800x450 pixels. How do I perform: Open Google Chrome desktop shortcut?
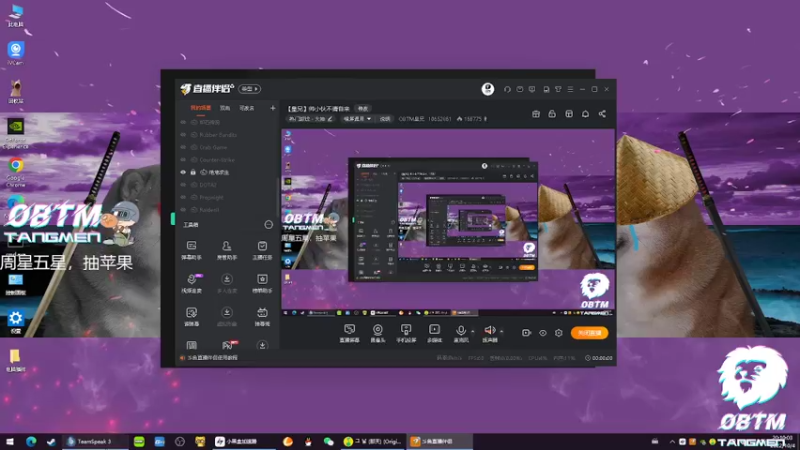(x=16, y=172)
